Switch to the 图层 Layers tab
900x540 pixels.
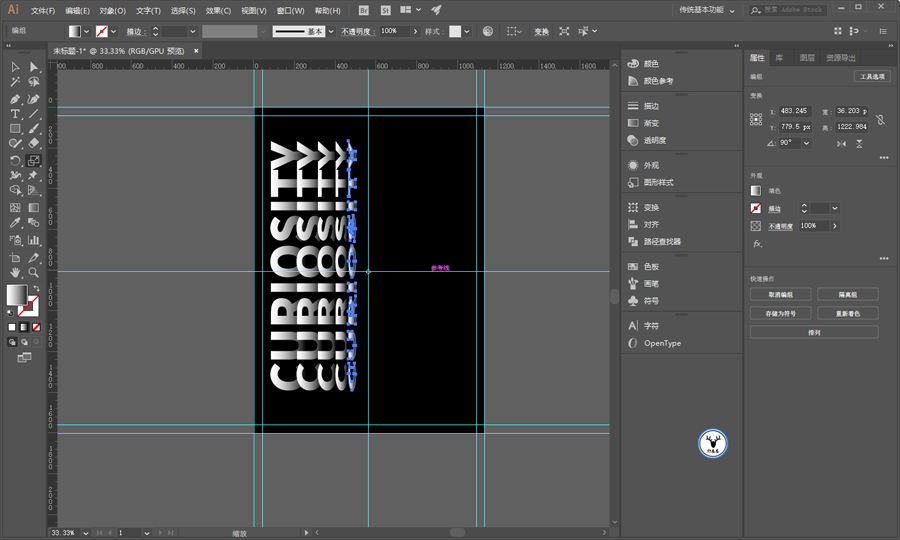click(807, 58)
